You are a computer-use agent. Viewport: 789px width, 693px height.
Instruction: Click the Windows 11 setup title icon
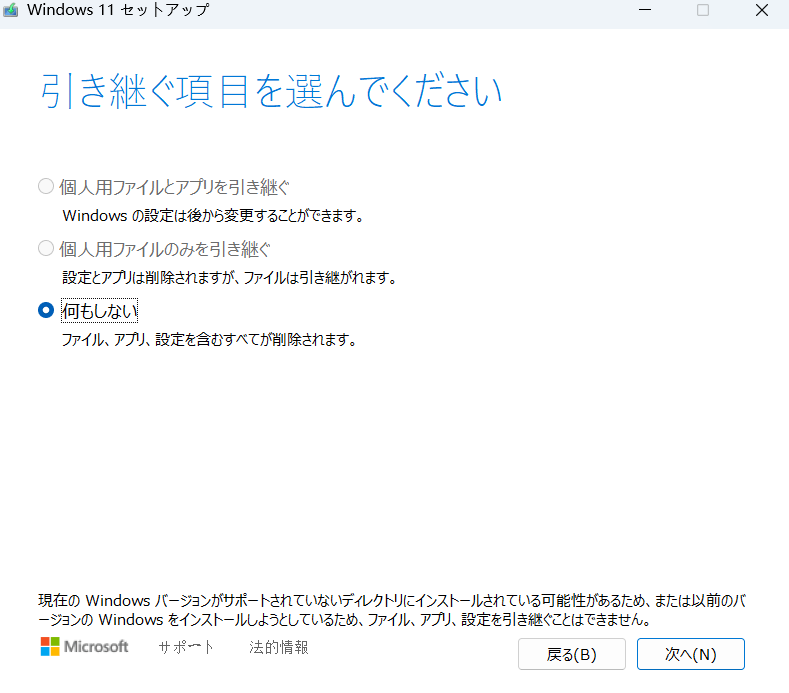pyautogui.click(x=11, y=10)
